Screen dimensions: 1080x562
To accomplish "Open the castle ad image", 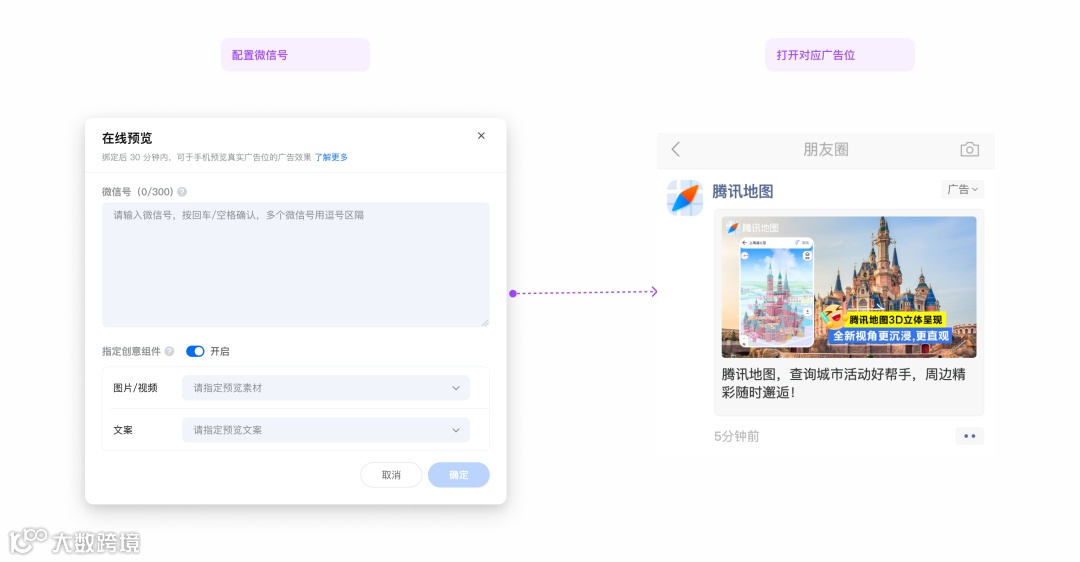I will (849, 287).
